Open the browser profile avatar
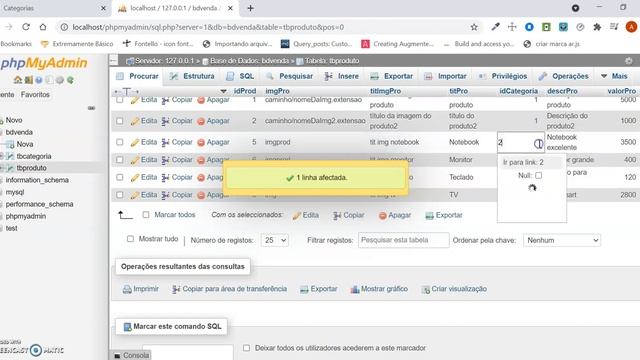Viewport: 640px width, 360px height. tap(631, 27)
